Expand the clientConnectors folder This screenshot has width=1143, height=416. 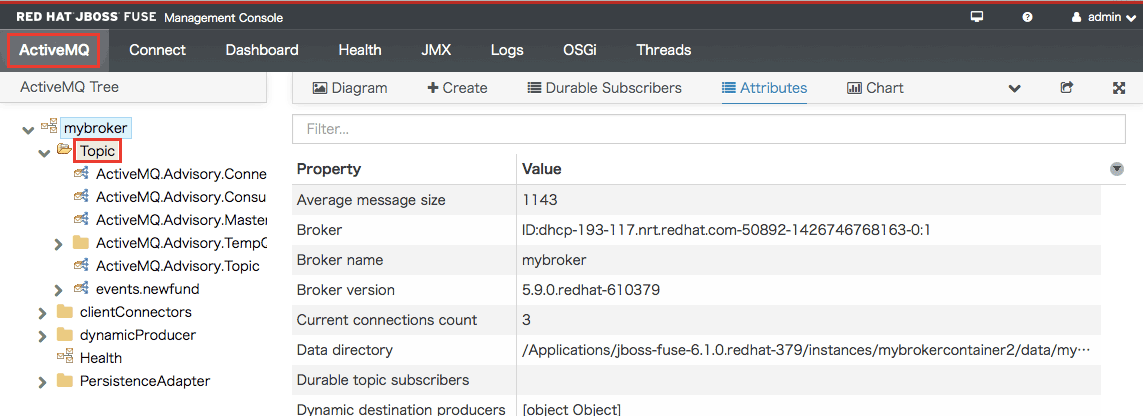[x=43, y=313]
